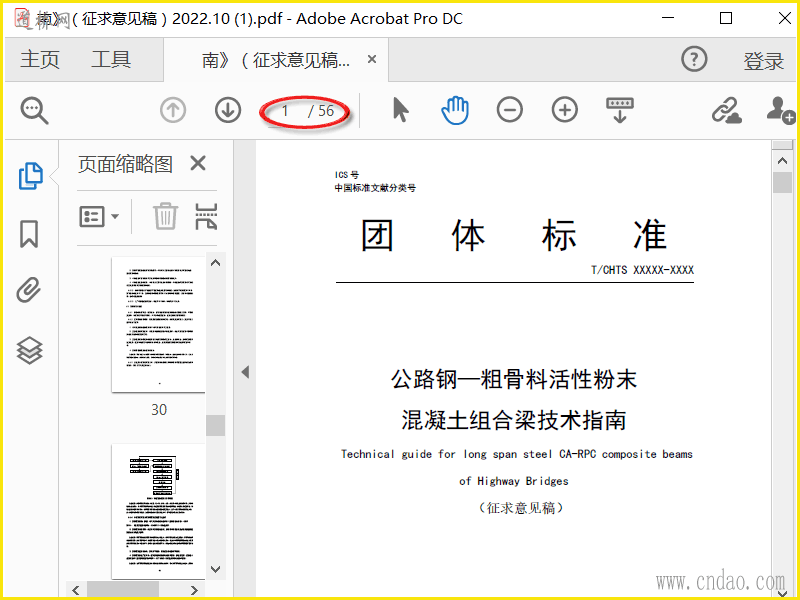Screen dimensions: 800x600
Task: Click thumbnail panel scroll left arrow
Action: tap(76, 590)
